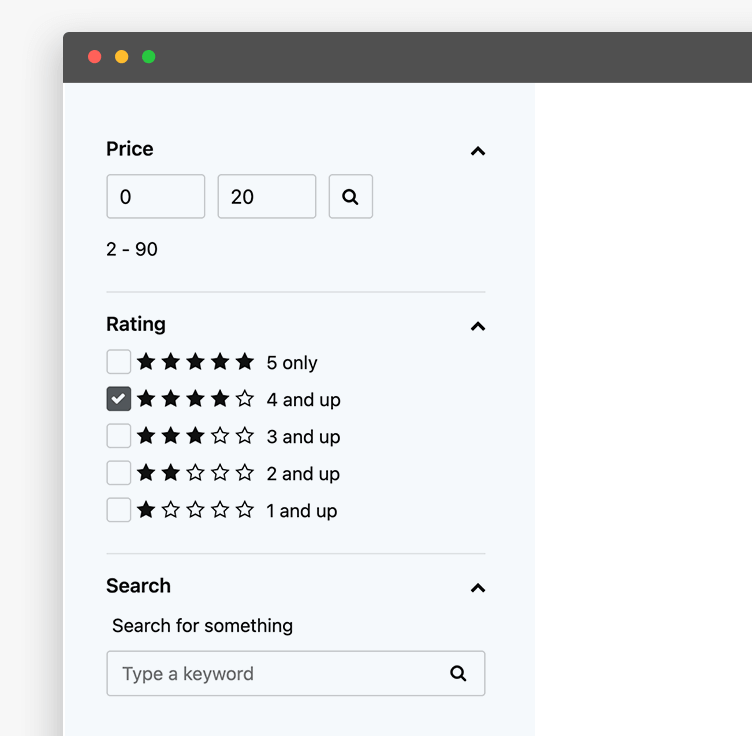Click the price search magnifier button
The image size is (752, 736).
click(350, 197)
